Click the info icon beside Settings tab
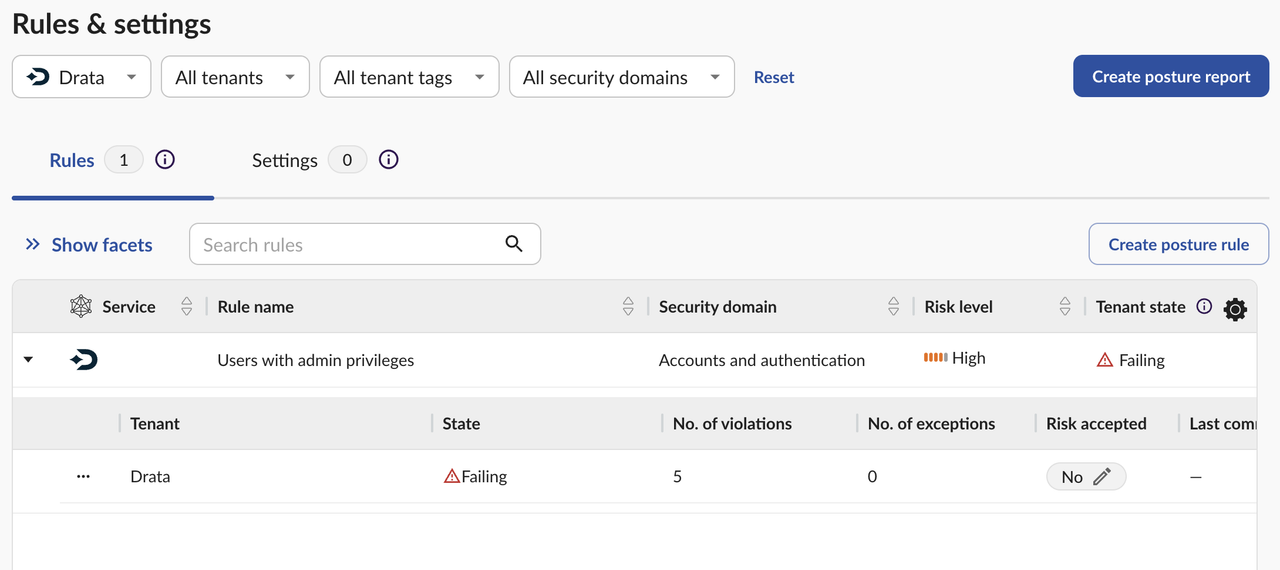 389,160
